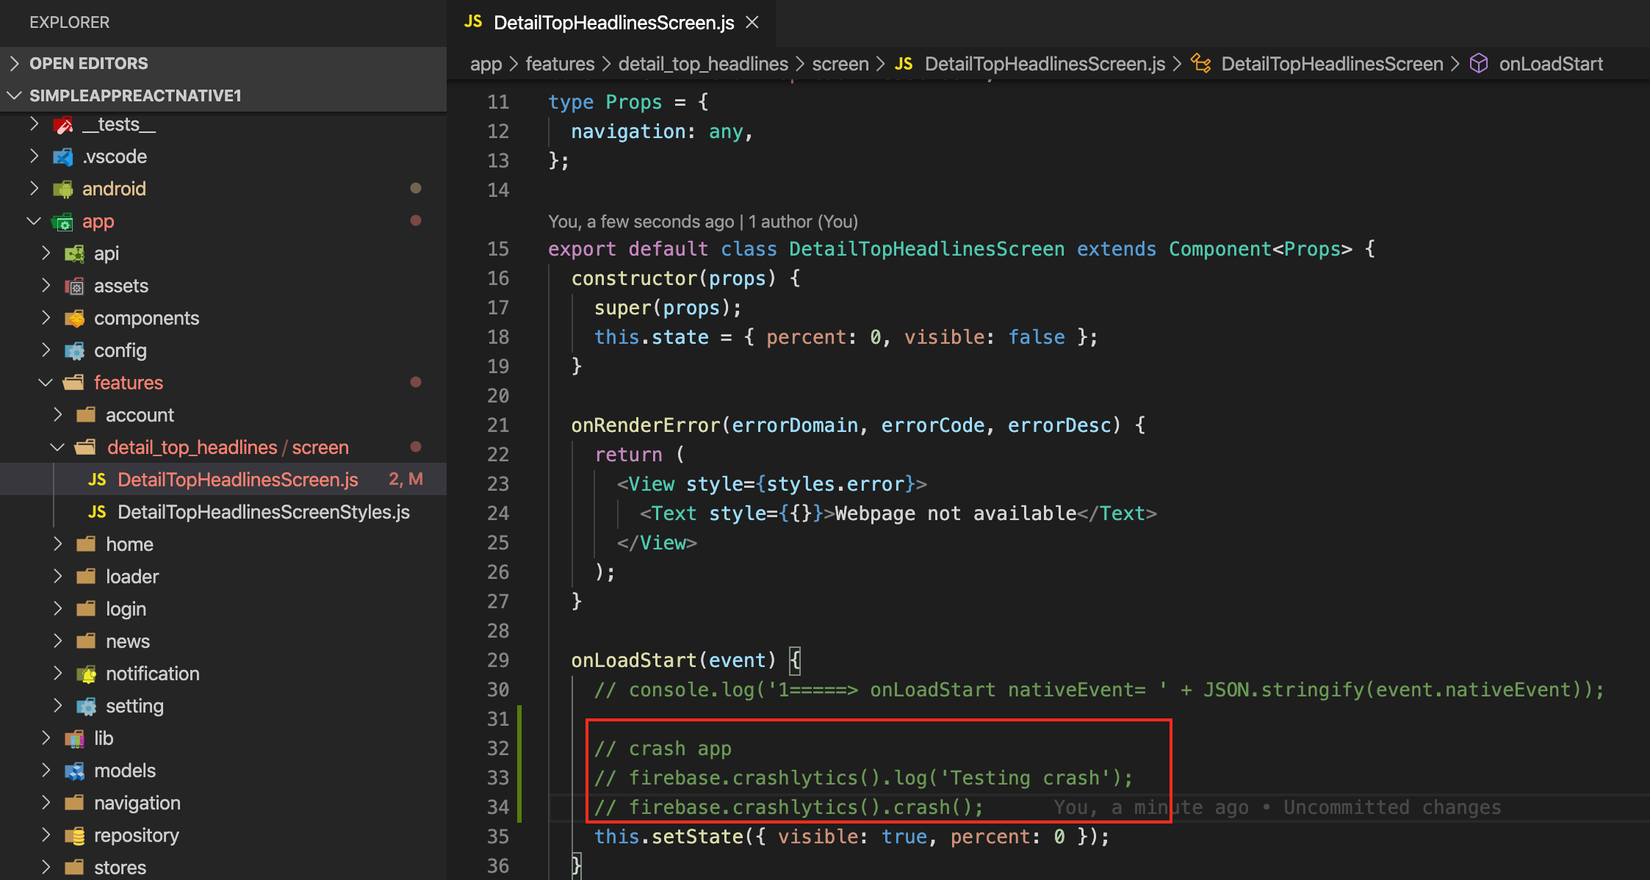The image size is (1650, 880).
Task: Click the onLoadStart method symbol icon in breadcrumb
Action: (x=1479, y=64)
